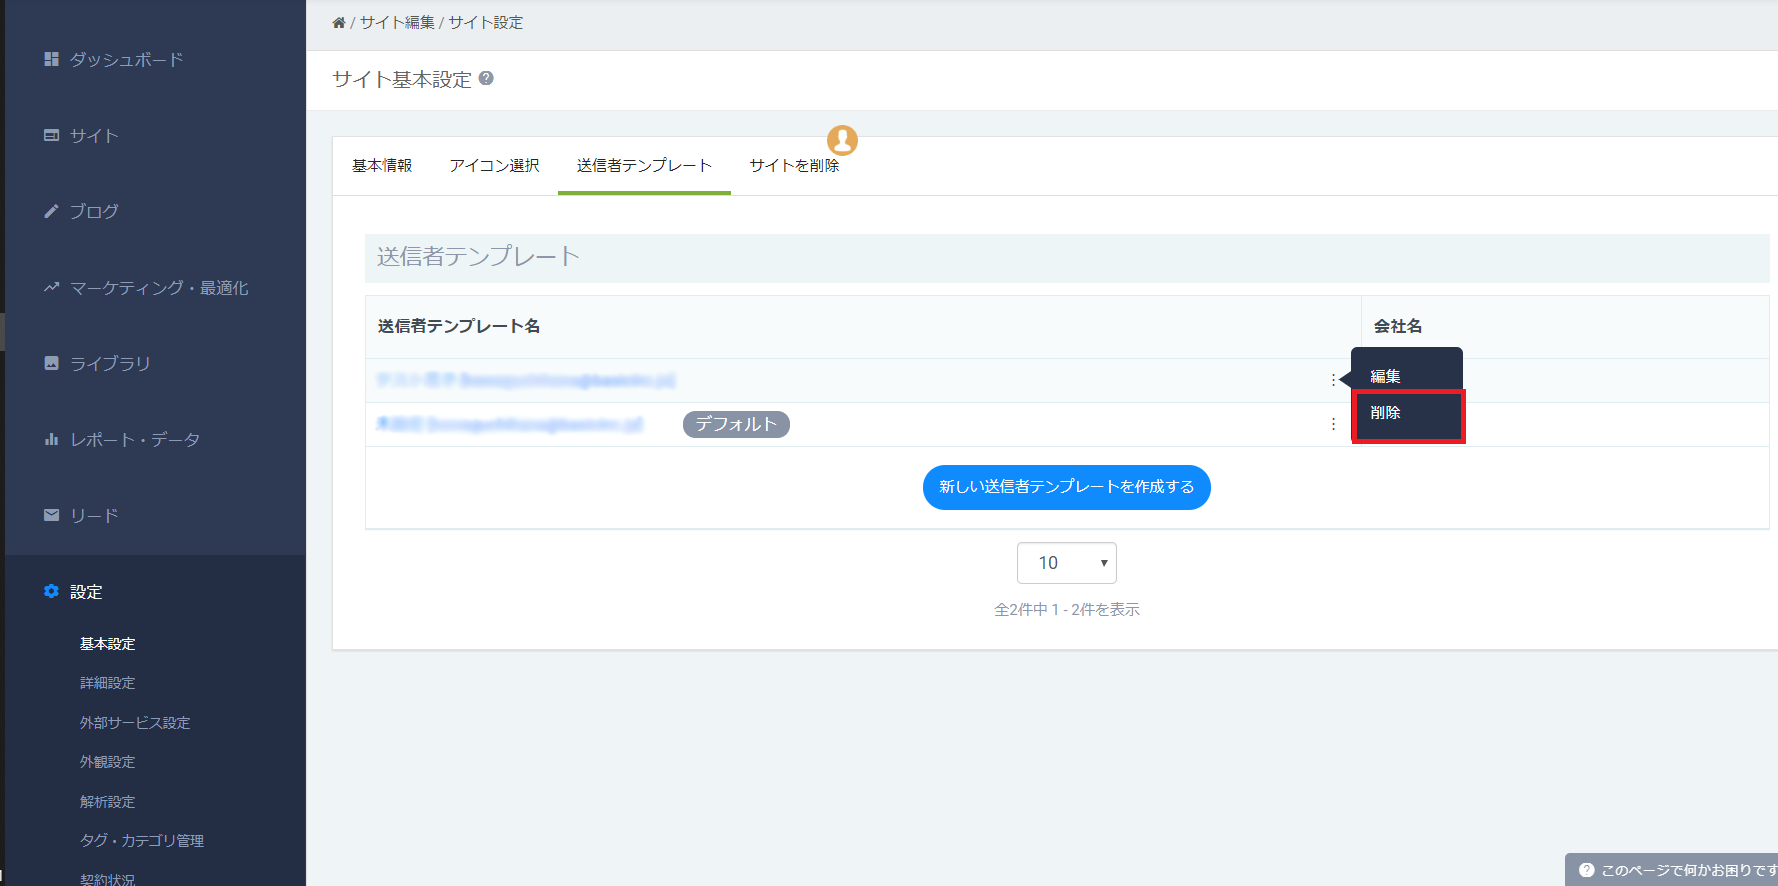The height and width of the screenshot is (886, 1778).
Task: Click the help question mark beside サイト基本設定
Action: click(486, 78)
